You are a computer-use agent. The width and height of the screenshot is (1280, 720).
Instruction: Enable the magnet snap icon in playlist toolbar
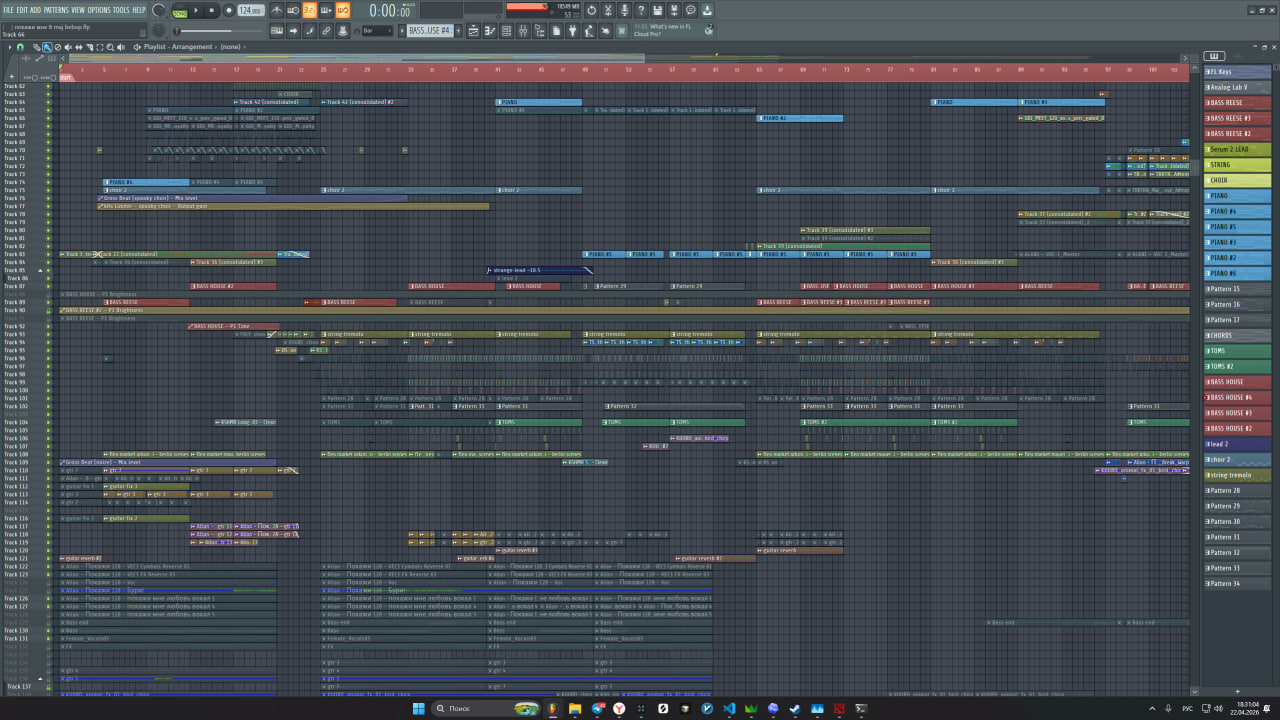(x=20, y=47)
